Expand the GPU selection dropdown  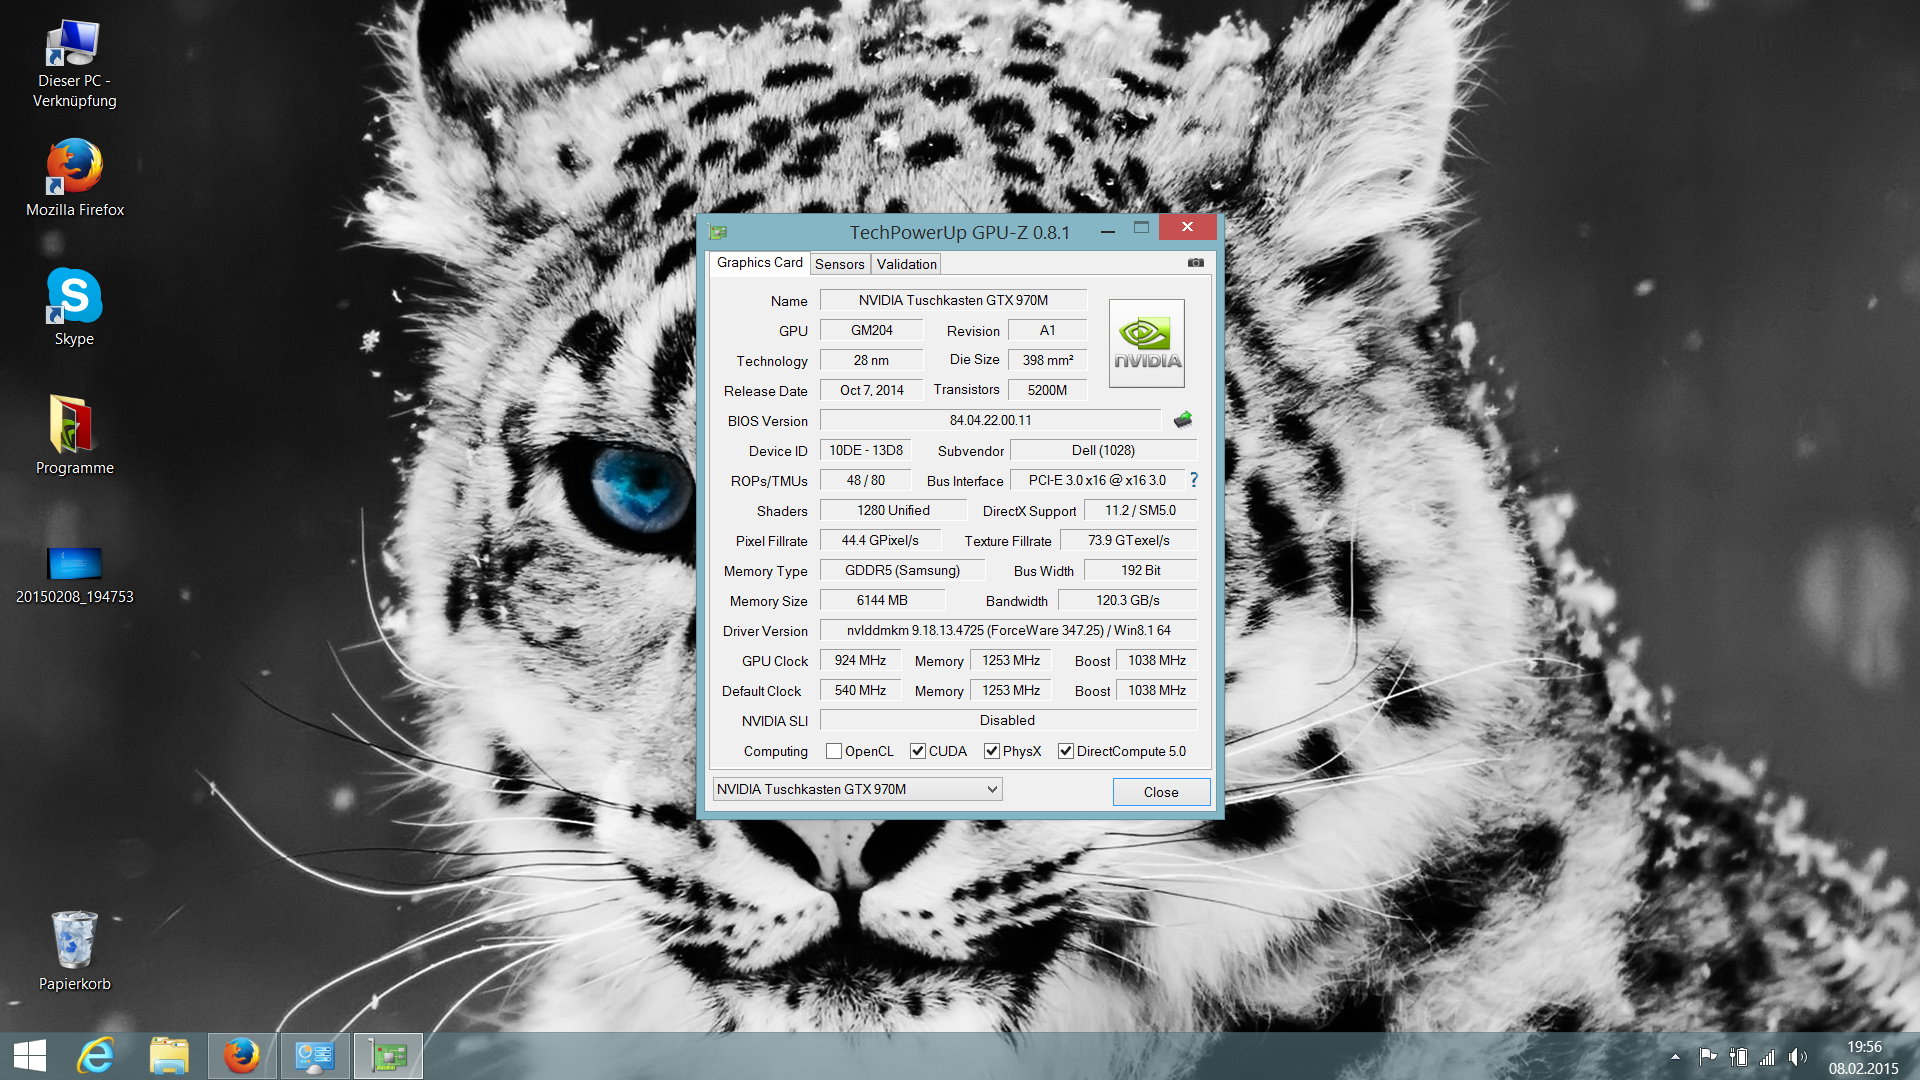coord(991,789)
